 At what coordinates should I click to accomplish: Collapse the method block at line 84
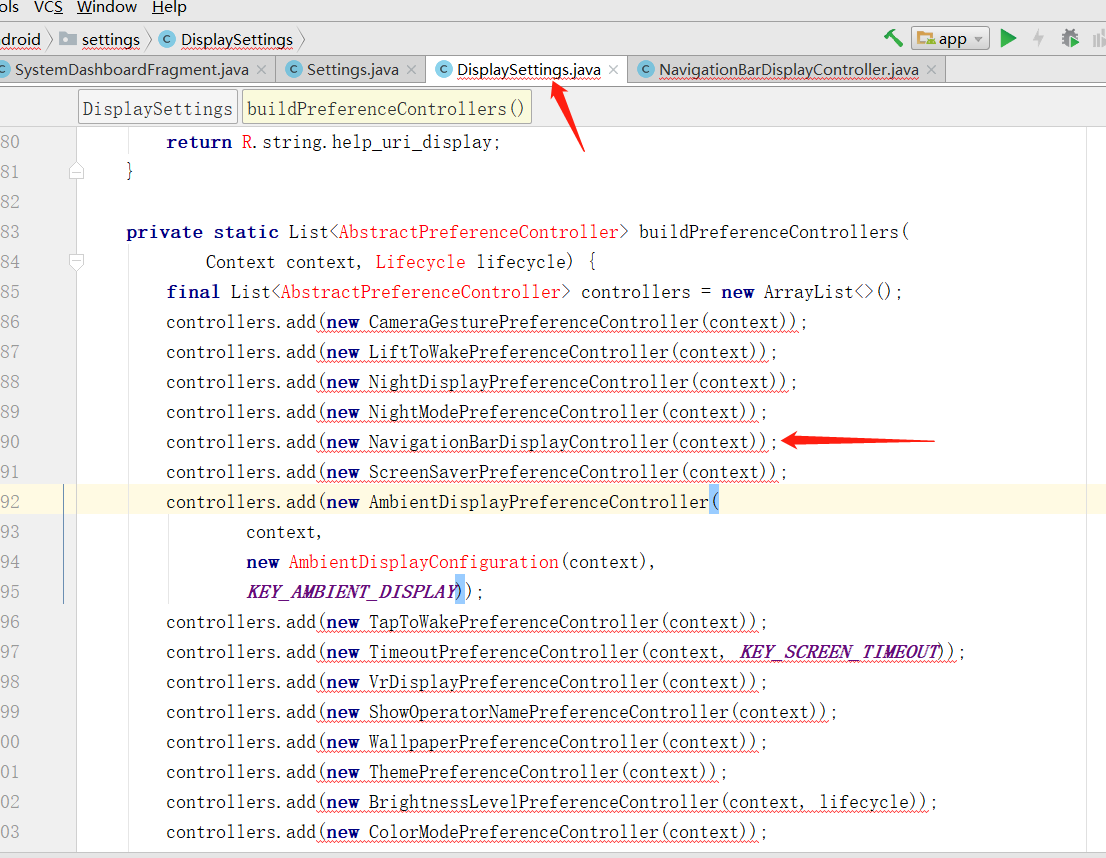[76, 261]
